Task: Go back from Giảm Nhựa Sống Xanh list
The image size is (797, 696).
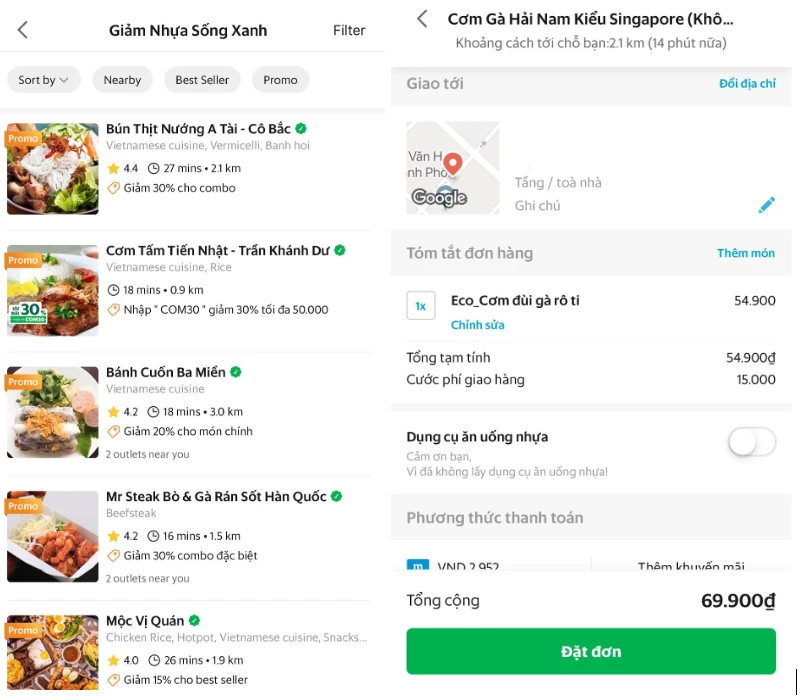Action: (x=23, y=30)
